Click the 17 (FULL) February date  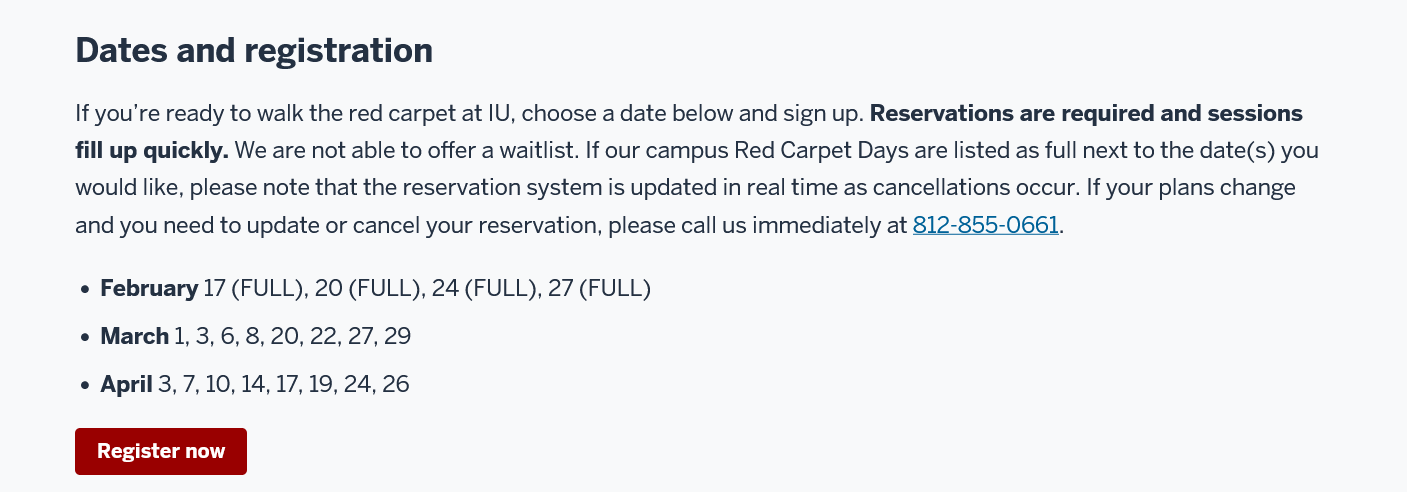[x=253, y=289]
